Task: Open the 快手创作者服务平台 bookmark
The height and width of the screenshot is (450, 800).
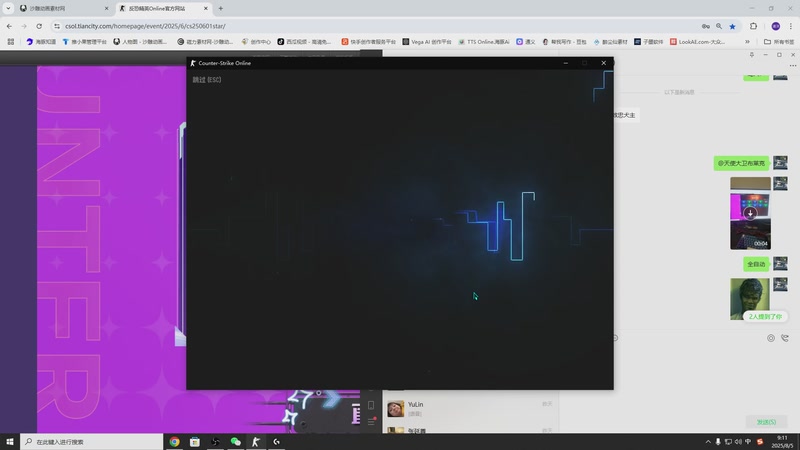Action: (x=368, y=41)
